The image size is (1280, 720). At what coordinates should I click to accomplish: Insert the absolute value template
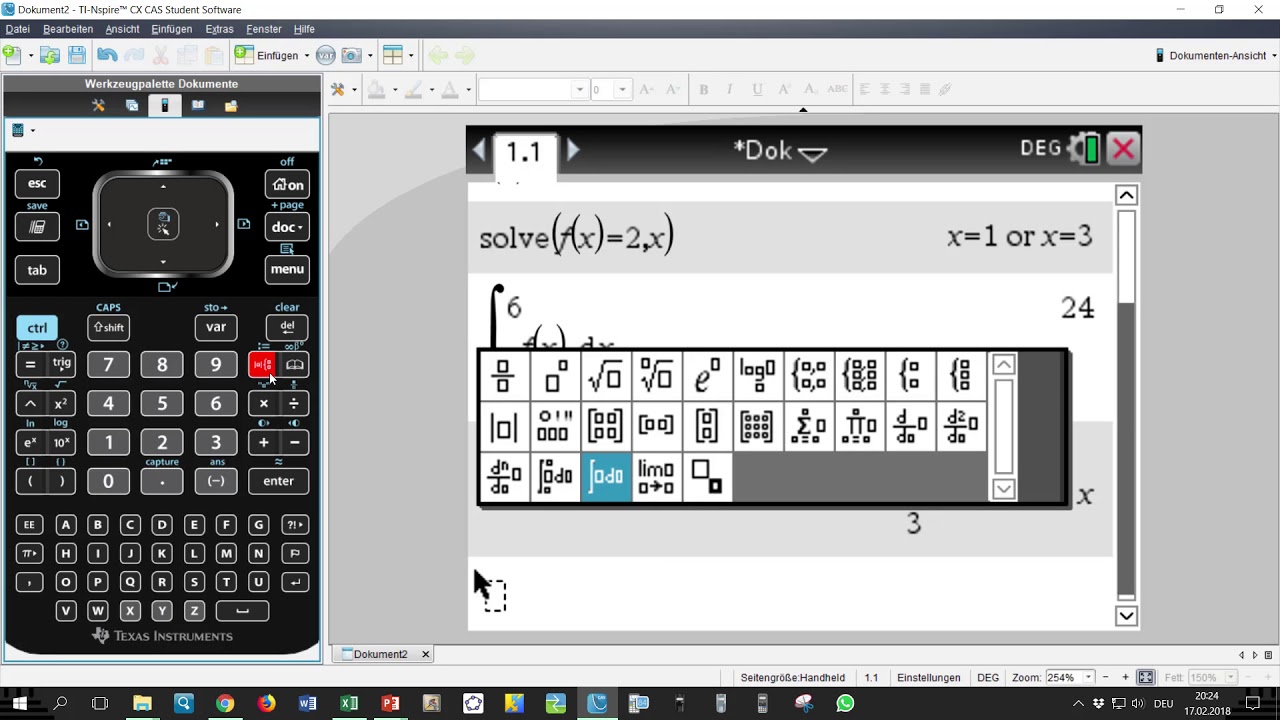504,426
